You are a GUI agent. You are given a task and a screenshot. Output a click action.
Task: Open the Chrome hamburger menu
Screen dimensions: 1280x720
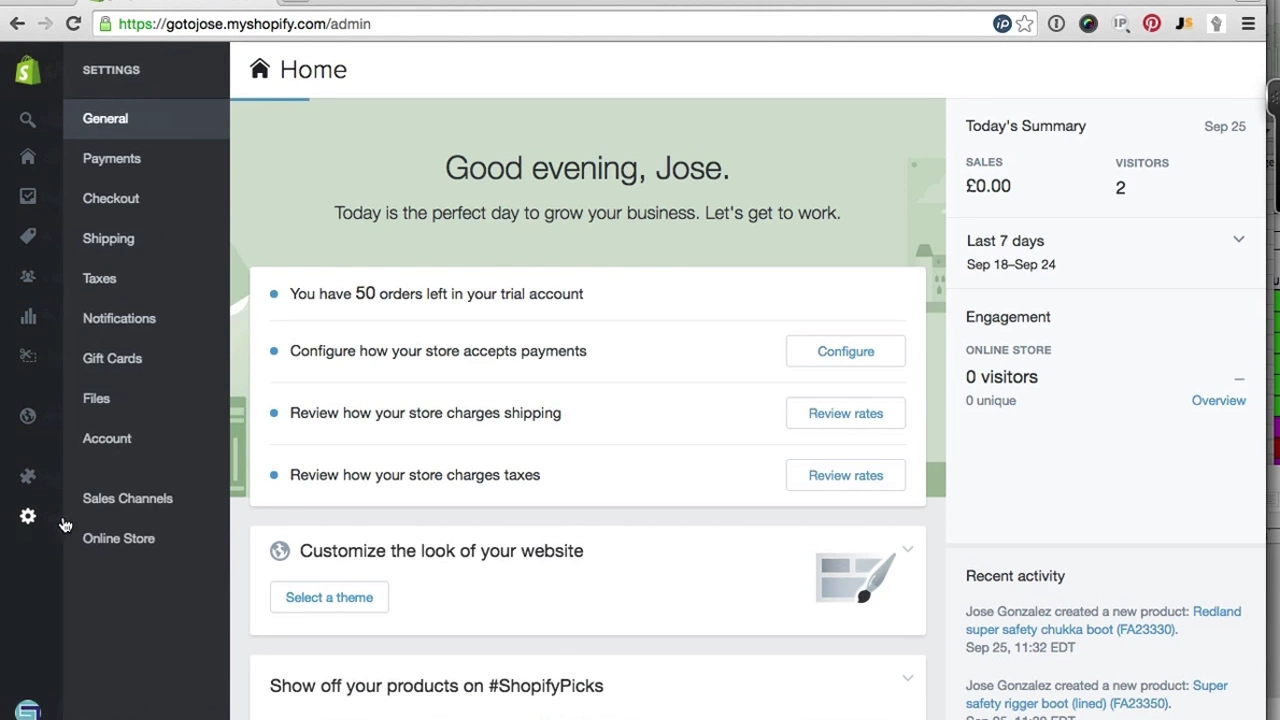pyautogui.click(x=1248, y=24)
